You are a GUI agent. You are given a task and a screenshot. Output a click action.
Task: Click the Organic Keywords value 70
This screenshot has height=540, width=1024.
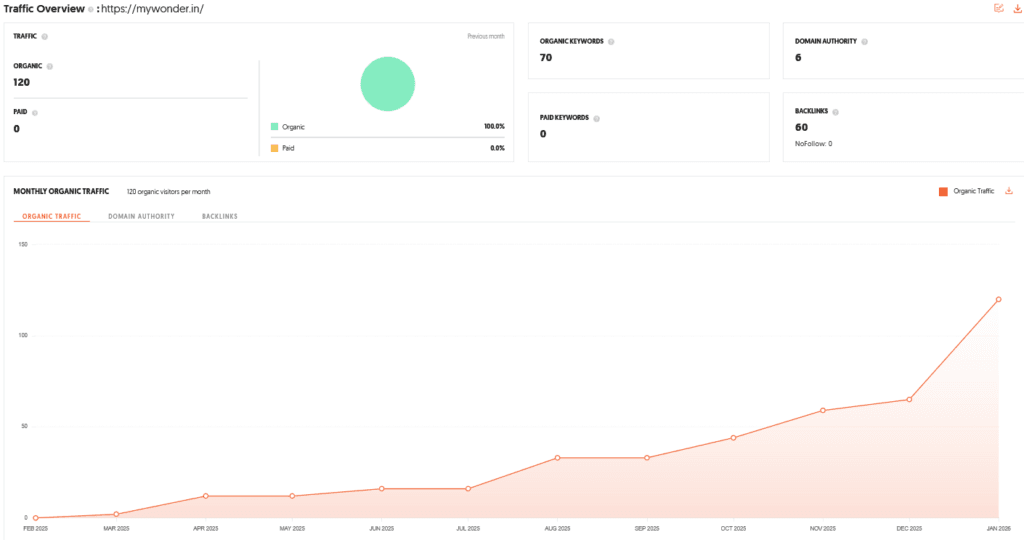point(546,57)
